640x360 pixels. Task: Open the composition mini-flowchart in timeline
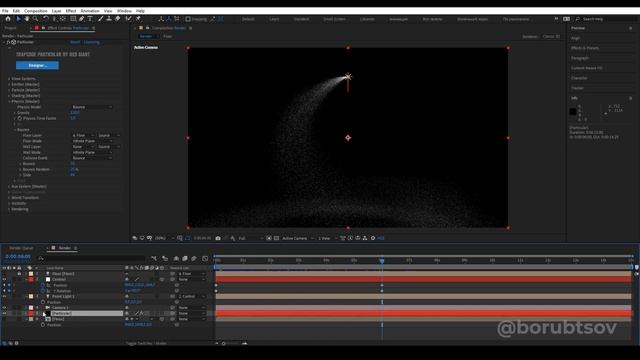pyautogui.click(x=154, y=258)
